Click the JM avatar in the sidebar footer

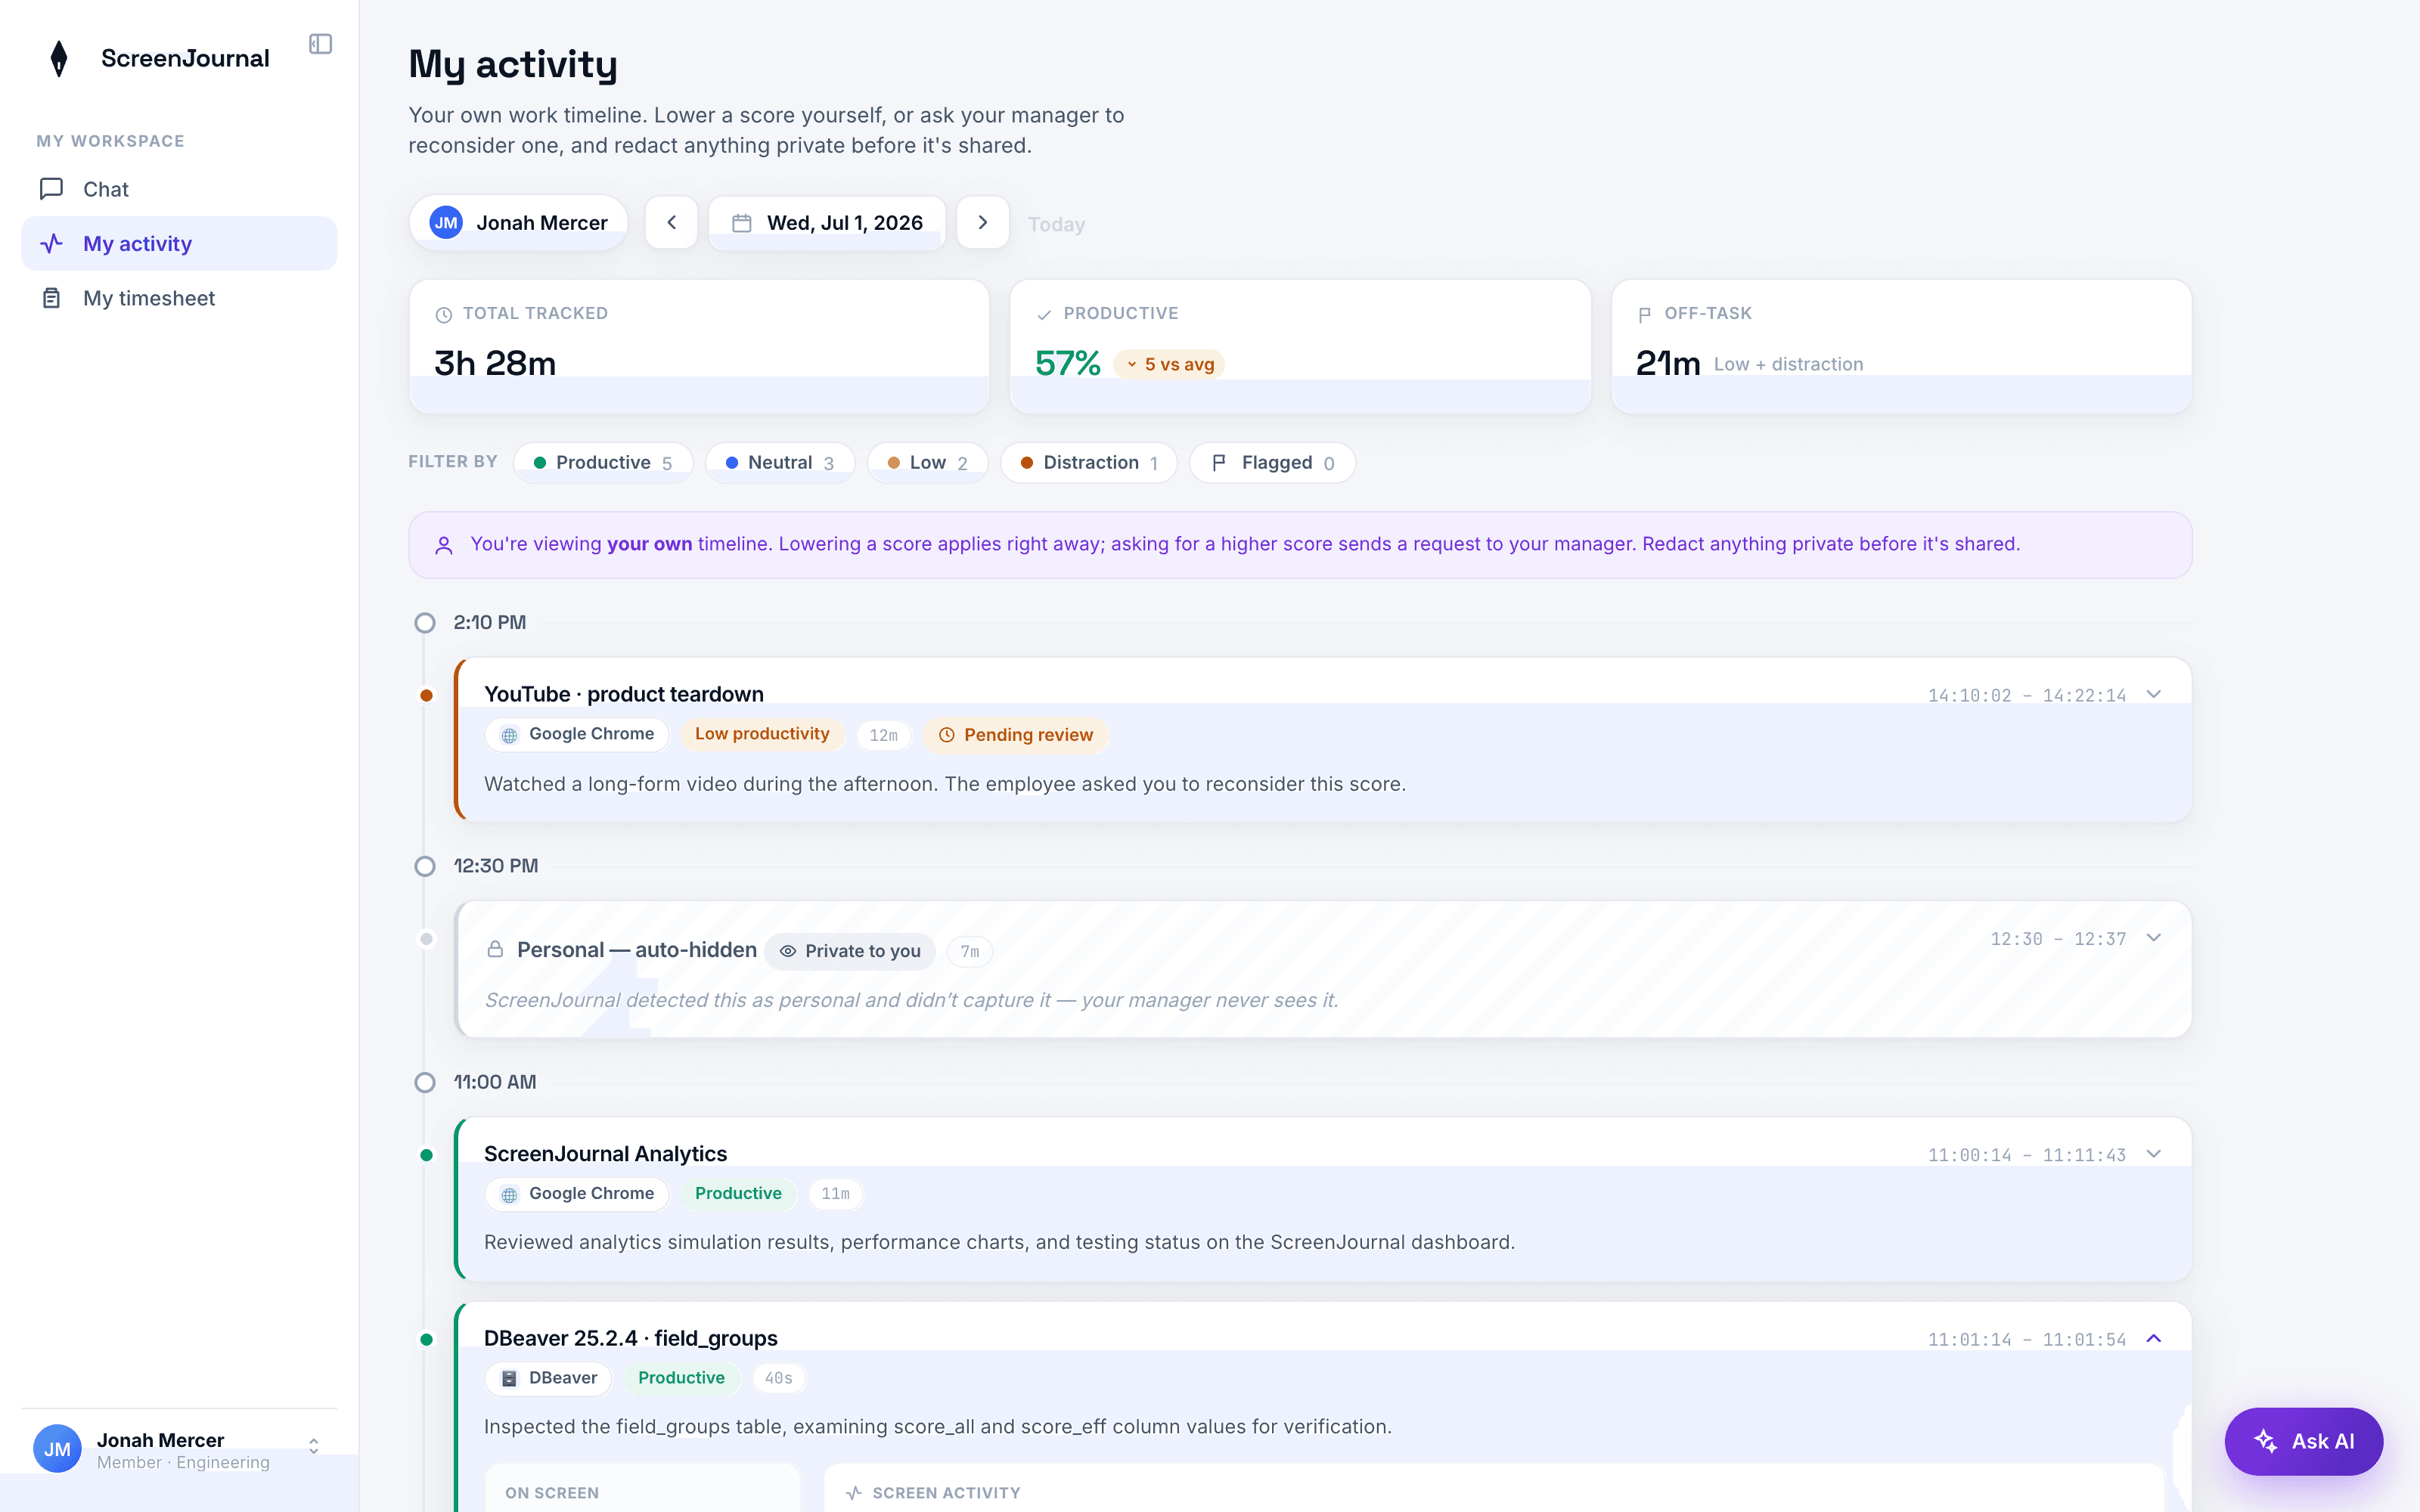pos(57,1449)
